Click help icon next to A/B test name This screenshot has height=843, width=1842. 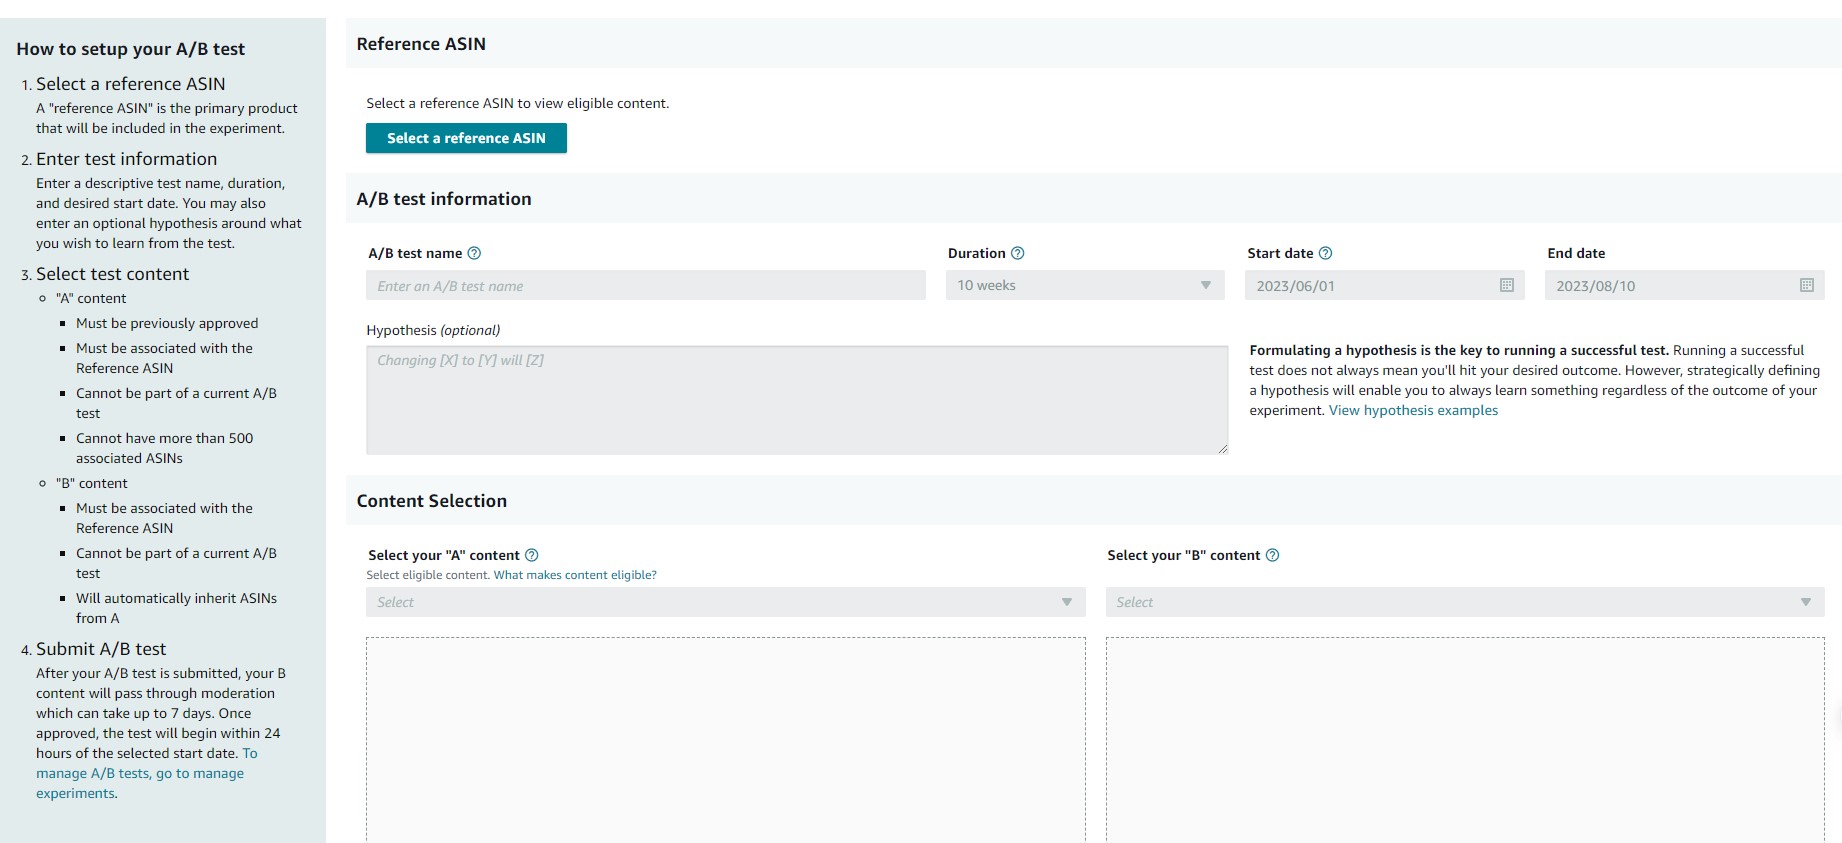[x=474, y=254]
